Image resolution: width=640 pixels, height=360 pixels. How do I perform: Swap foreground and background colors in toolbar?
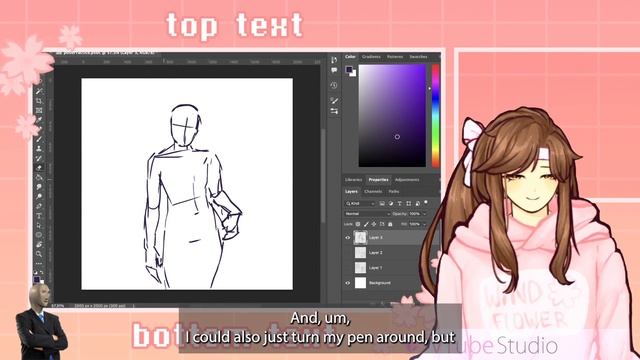tap(42, 272)
